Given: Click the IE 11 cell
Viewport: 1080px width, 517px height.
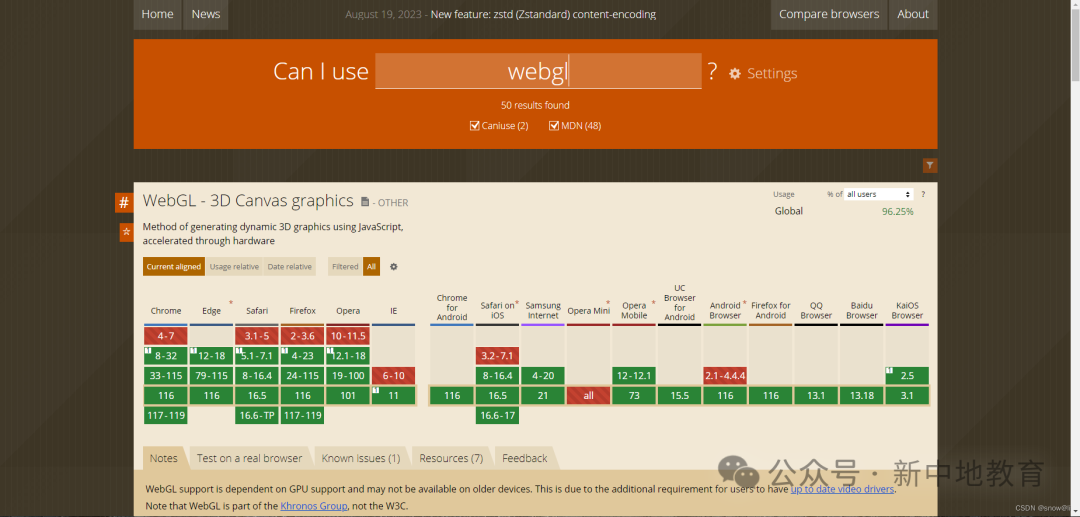Looking at the screenshot, I should [x=393, y=396].
